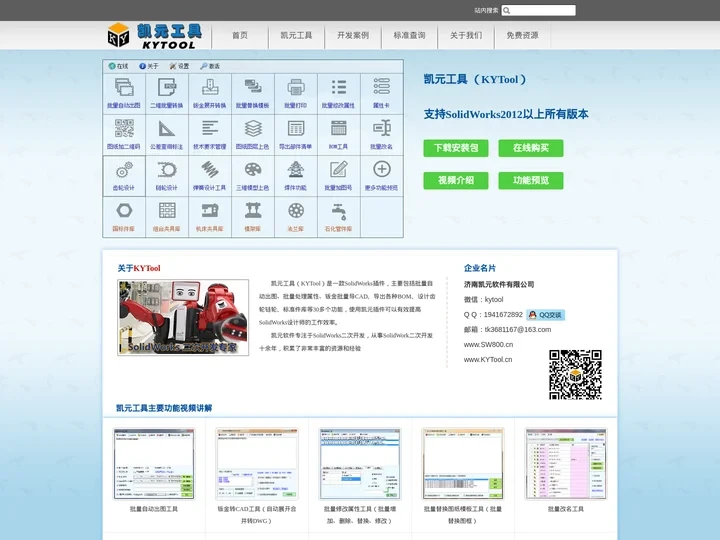Screen dimensions: 720x540
Task: Open the 批量自动出图工具 video thumbnail
Action: point(154,464)
